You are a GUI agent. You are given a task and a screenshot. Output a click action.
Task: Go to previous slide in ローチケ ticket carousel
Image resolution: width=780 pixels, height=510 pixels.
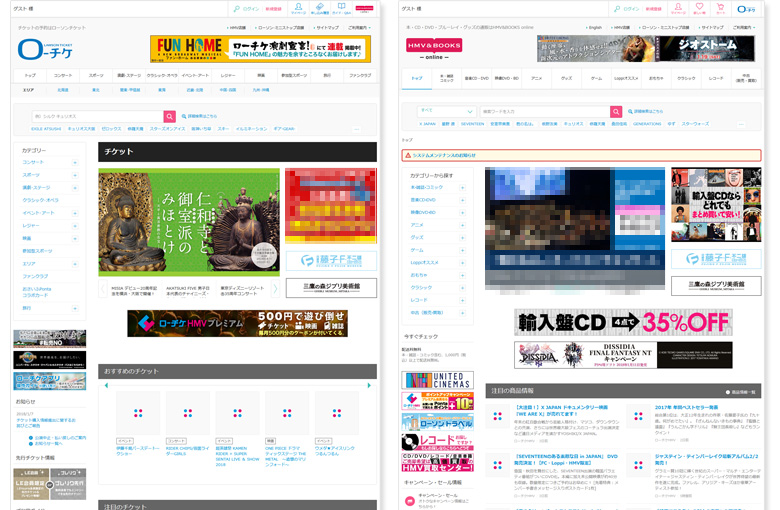103,289
